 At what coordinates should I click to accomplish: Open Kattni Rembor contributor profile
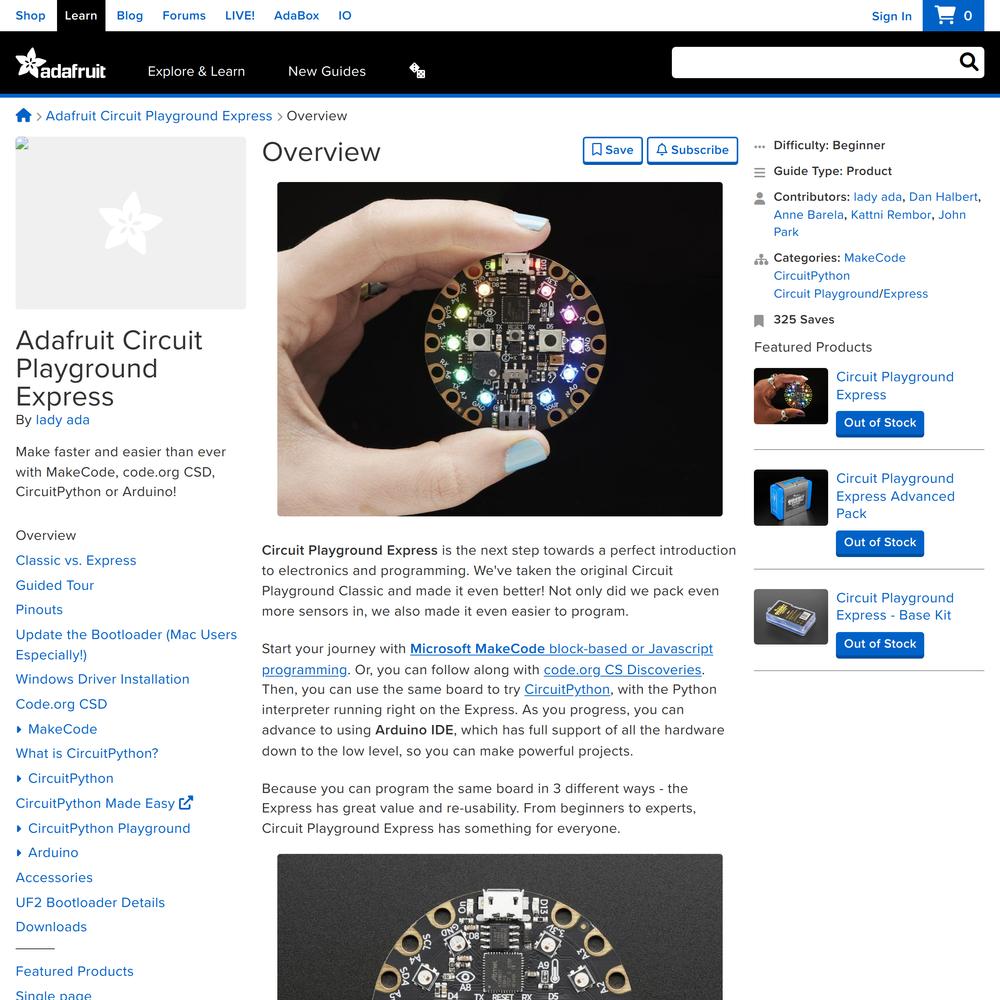891,215
